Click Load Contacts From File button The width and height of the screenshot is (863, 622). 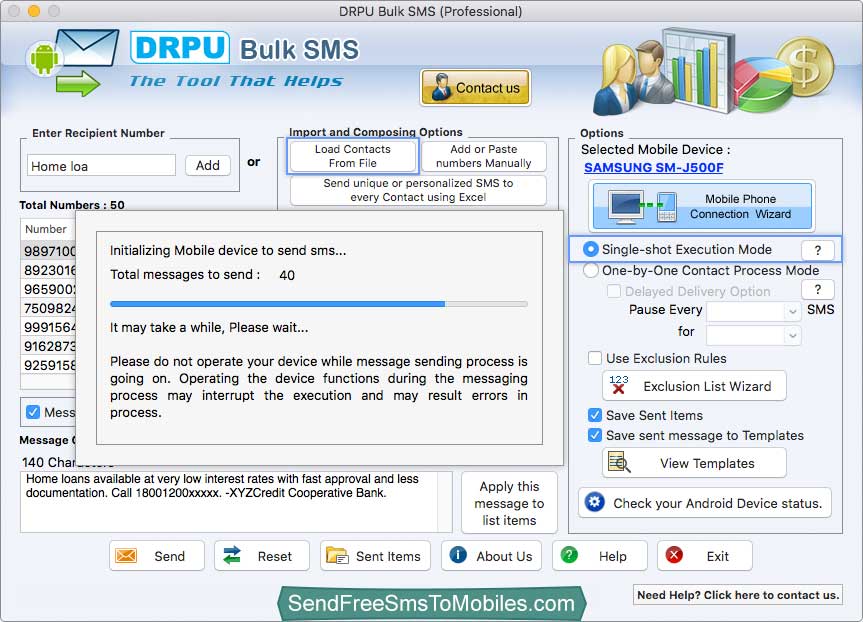click(353, 156)
